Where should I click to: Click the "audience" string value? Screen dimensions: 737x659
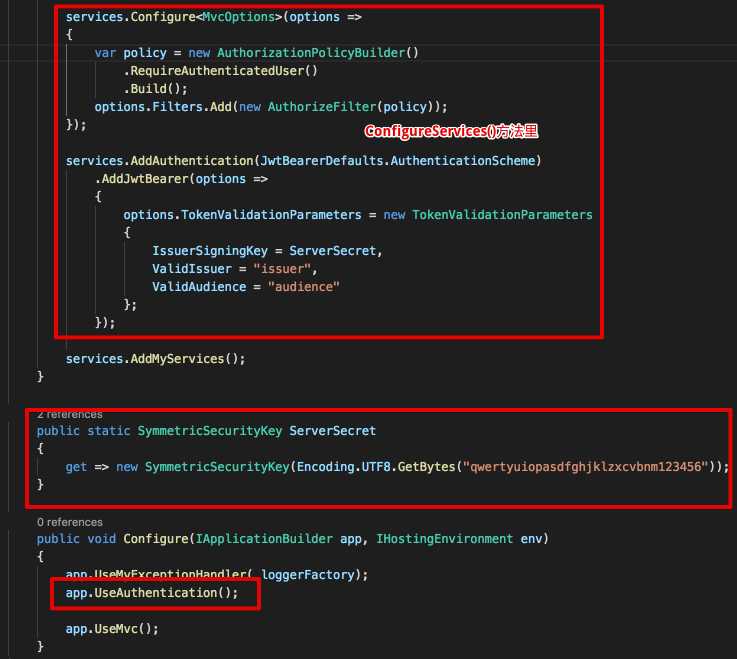pos(304,287)
